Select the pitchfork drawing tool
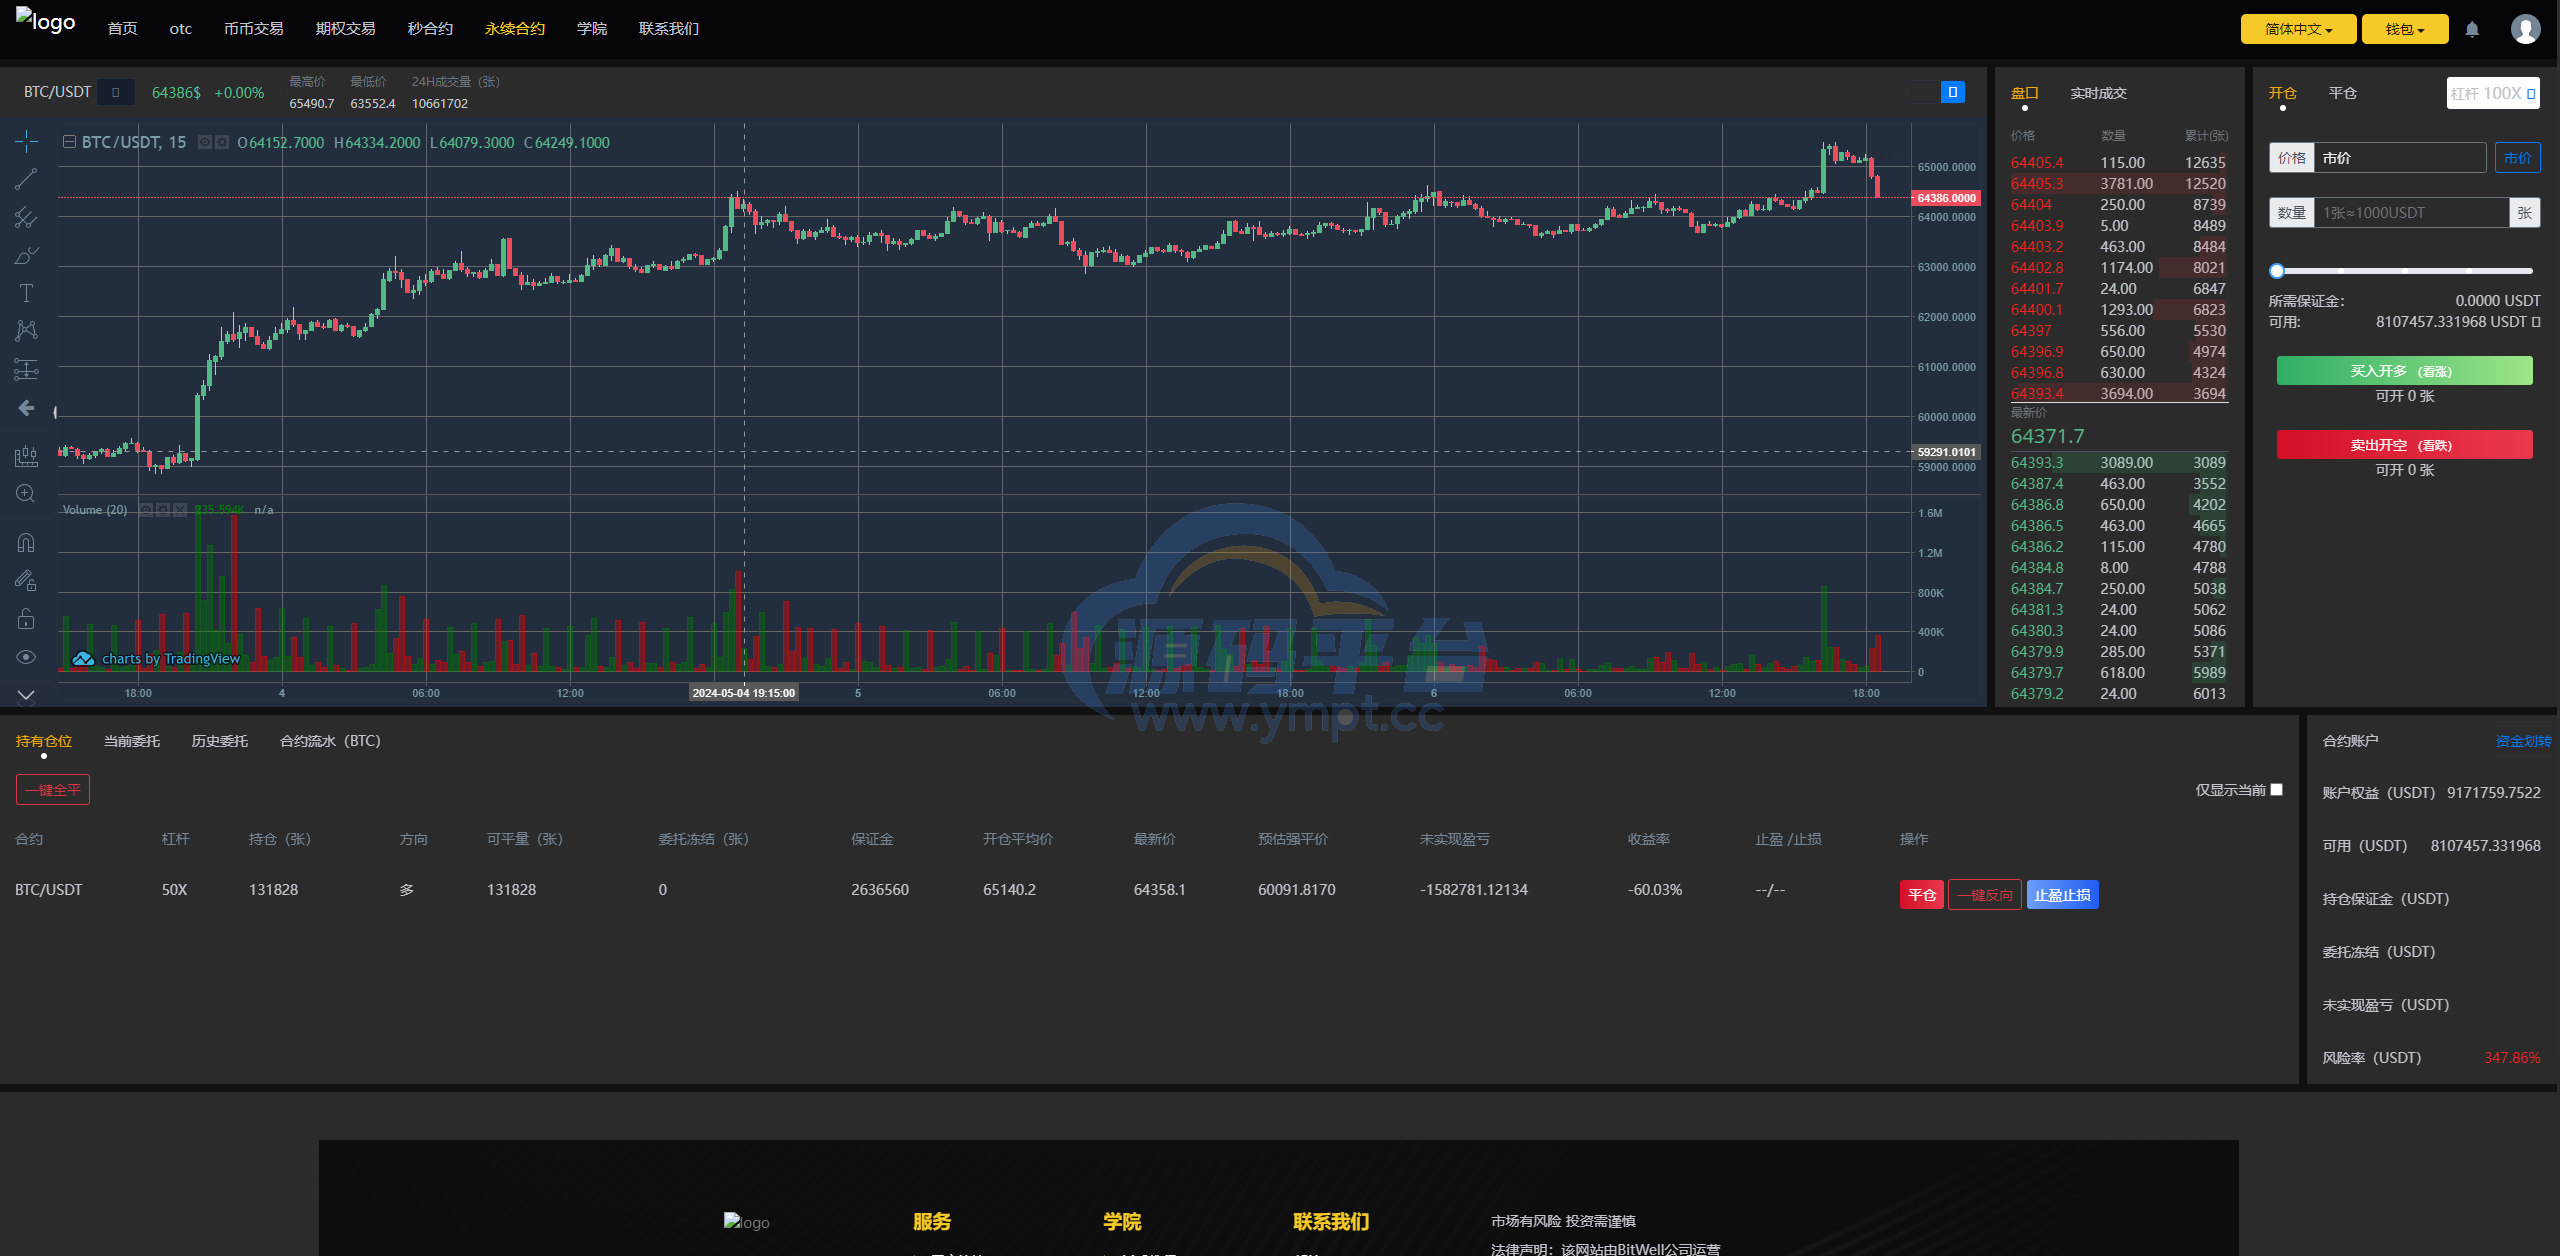The height and width of the screenshot is (1256, 2560). (26, 217)
